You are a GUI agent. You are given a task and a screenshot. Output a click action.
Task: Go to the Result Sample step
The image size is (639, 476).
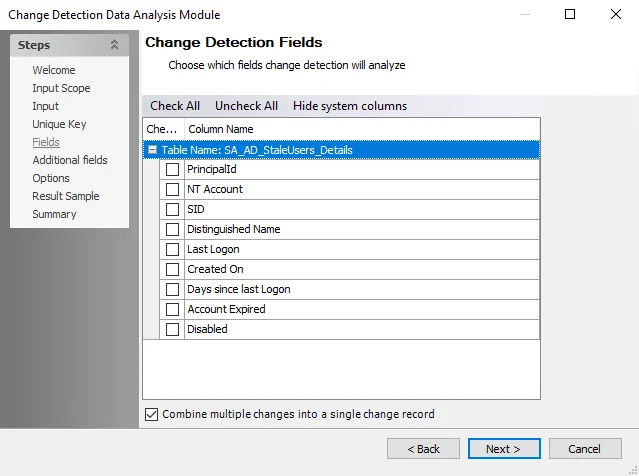point(66,196)
